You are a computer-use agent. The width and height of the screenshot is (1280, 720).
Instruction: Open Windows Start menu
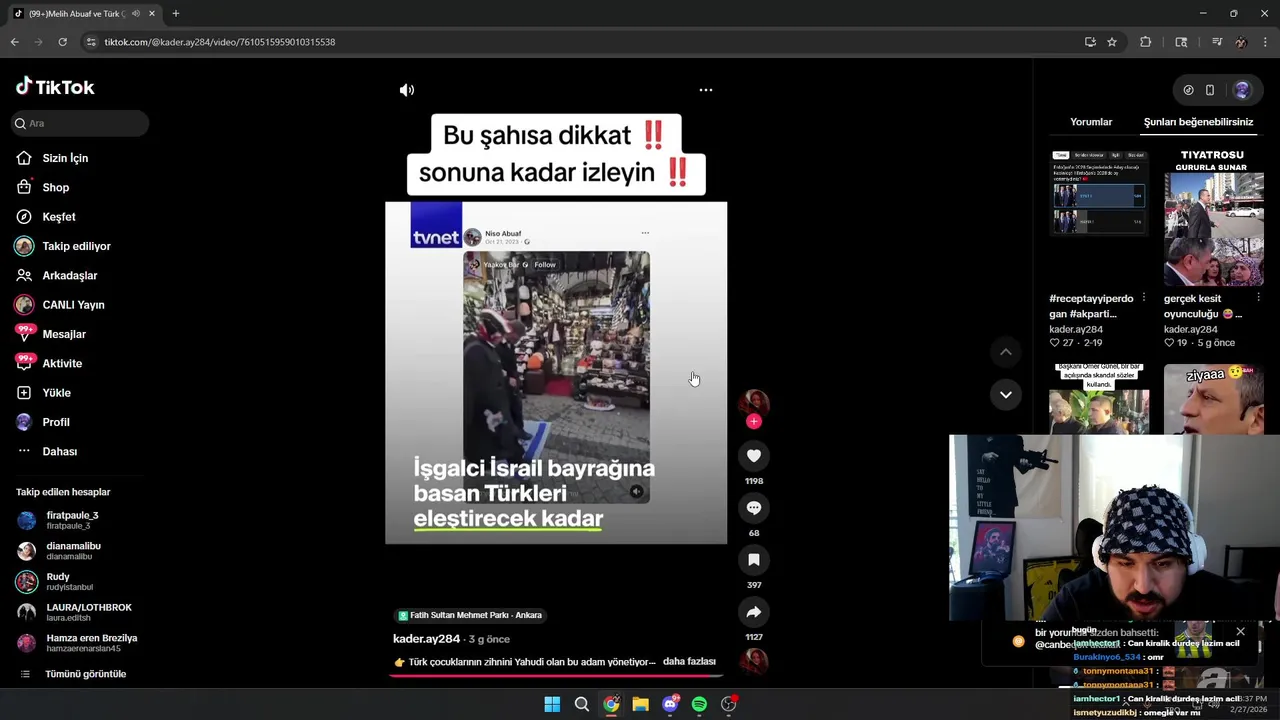(552, 704)
